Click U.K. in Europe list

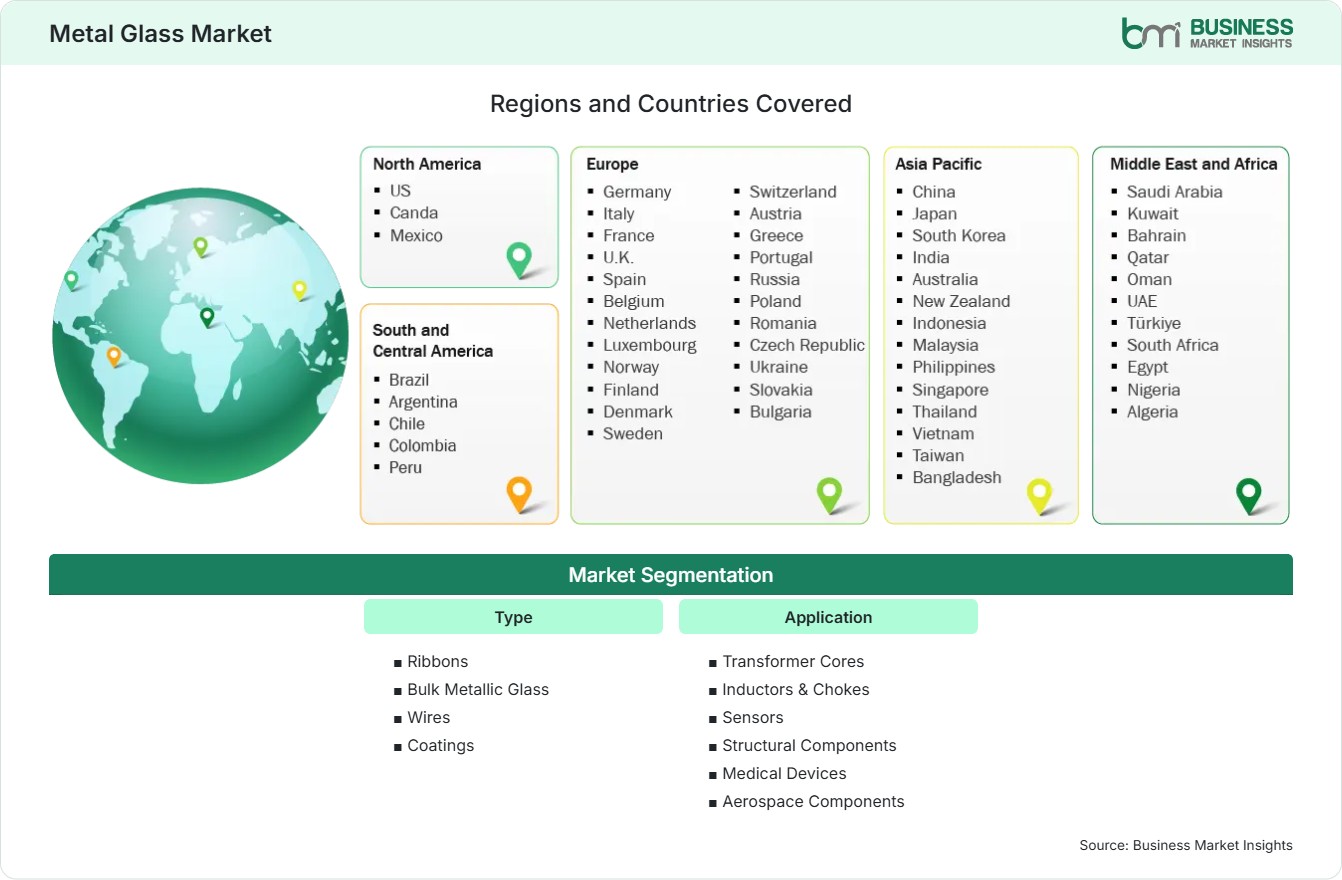click(618, 257)
